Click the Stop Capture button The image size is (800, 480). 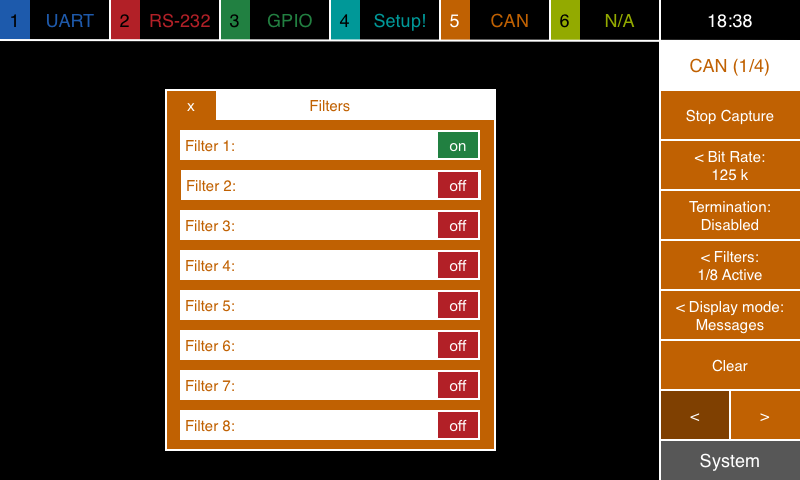730,115
